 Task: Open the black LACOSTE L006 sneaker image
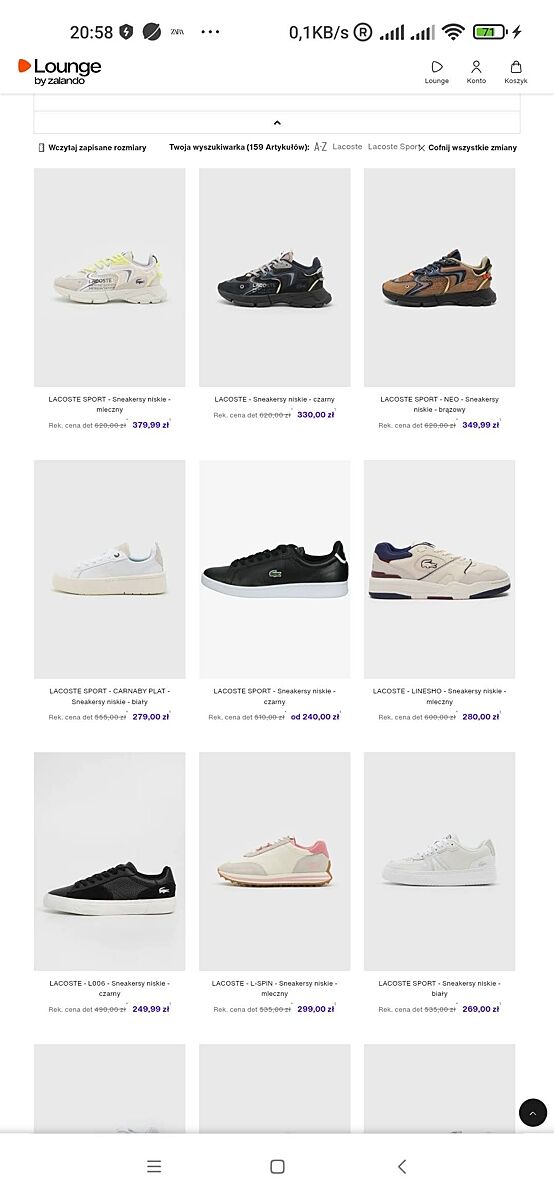(110, 861)
